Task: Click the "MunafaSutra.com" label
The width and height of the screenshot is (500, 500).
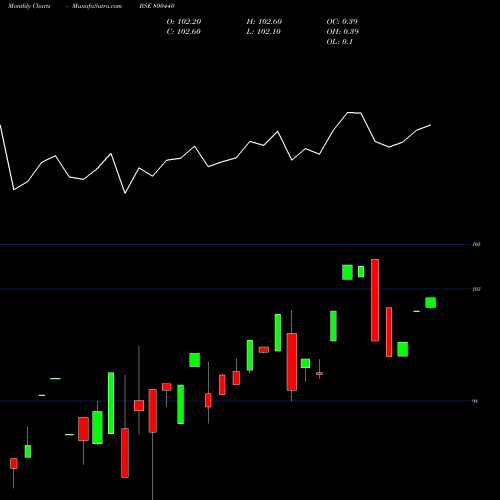Action: click(97, 6)
